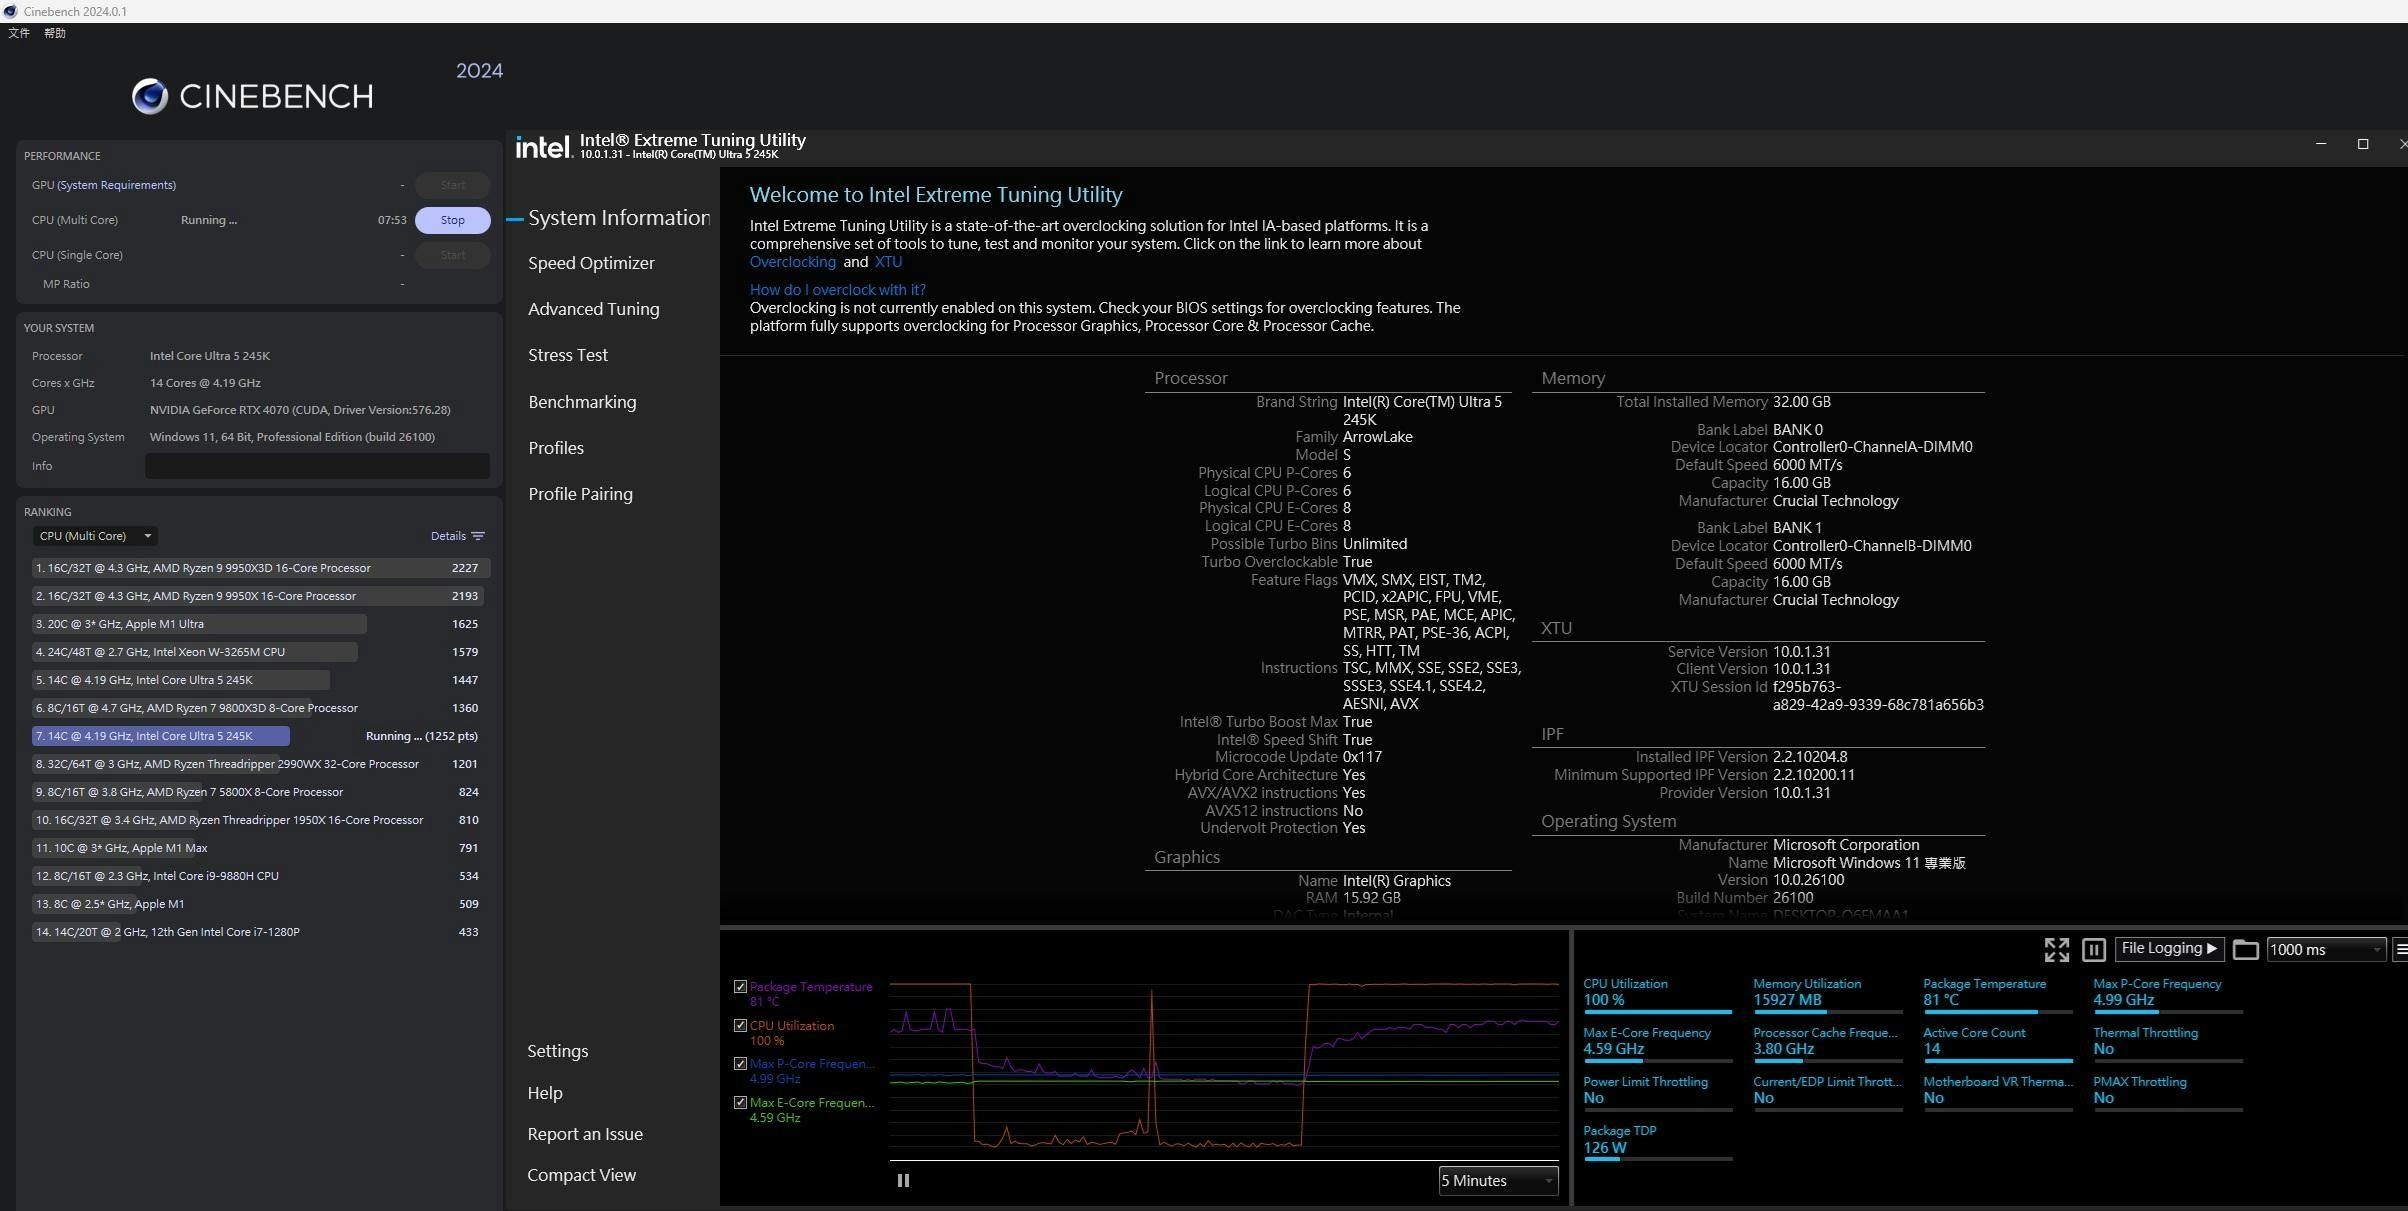Open the Advanced Tuning section
Image resolution: width=2408 pixels, height=1211 pixels.
coord(593,309)
